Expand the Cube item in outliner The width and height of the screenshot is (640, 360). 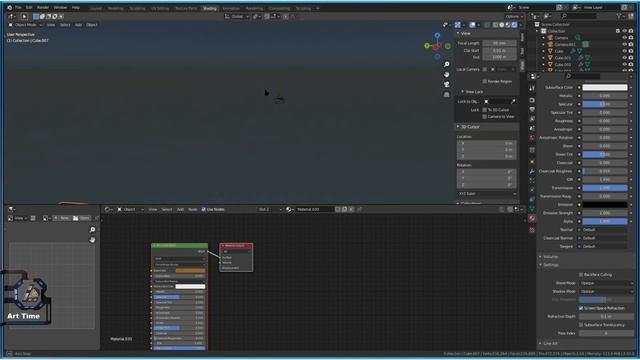pyautogui.click(x=544, y=51)
